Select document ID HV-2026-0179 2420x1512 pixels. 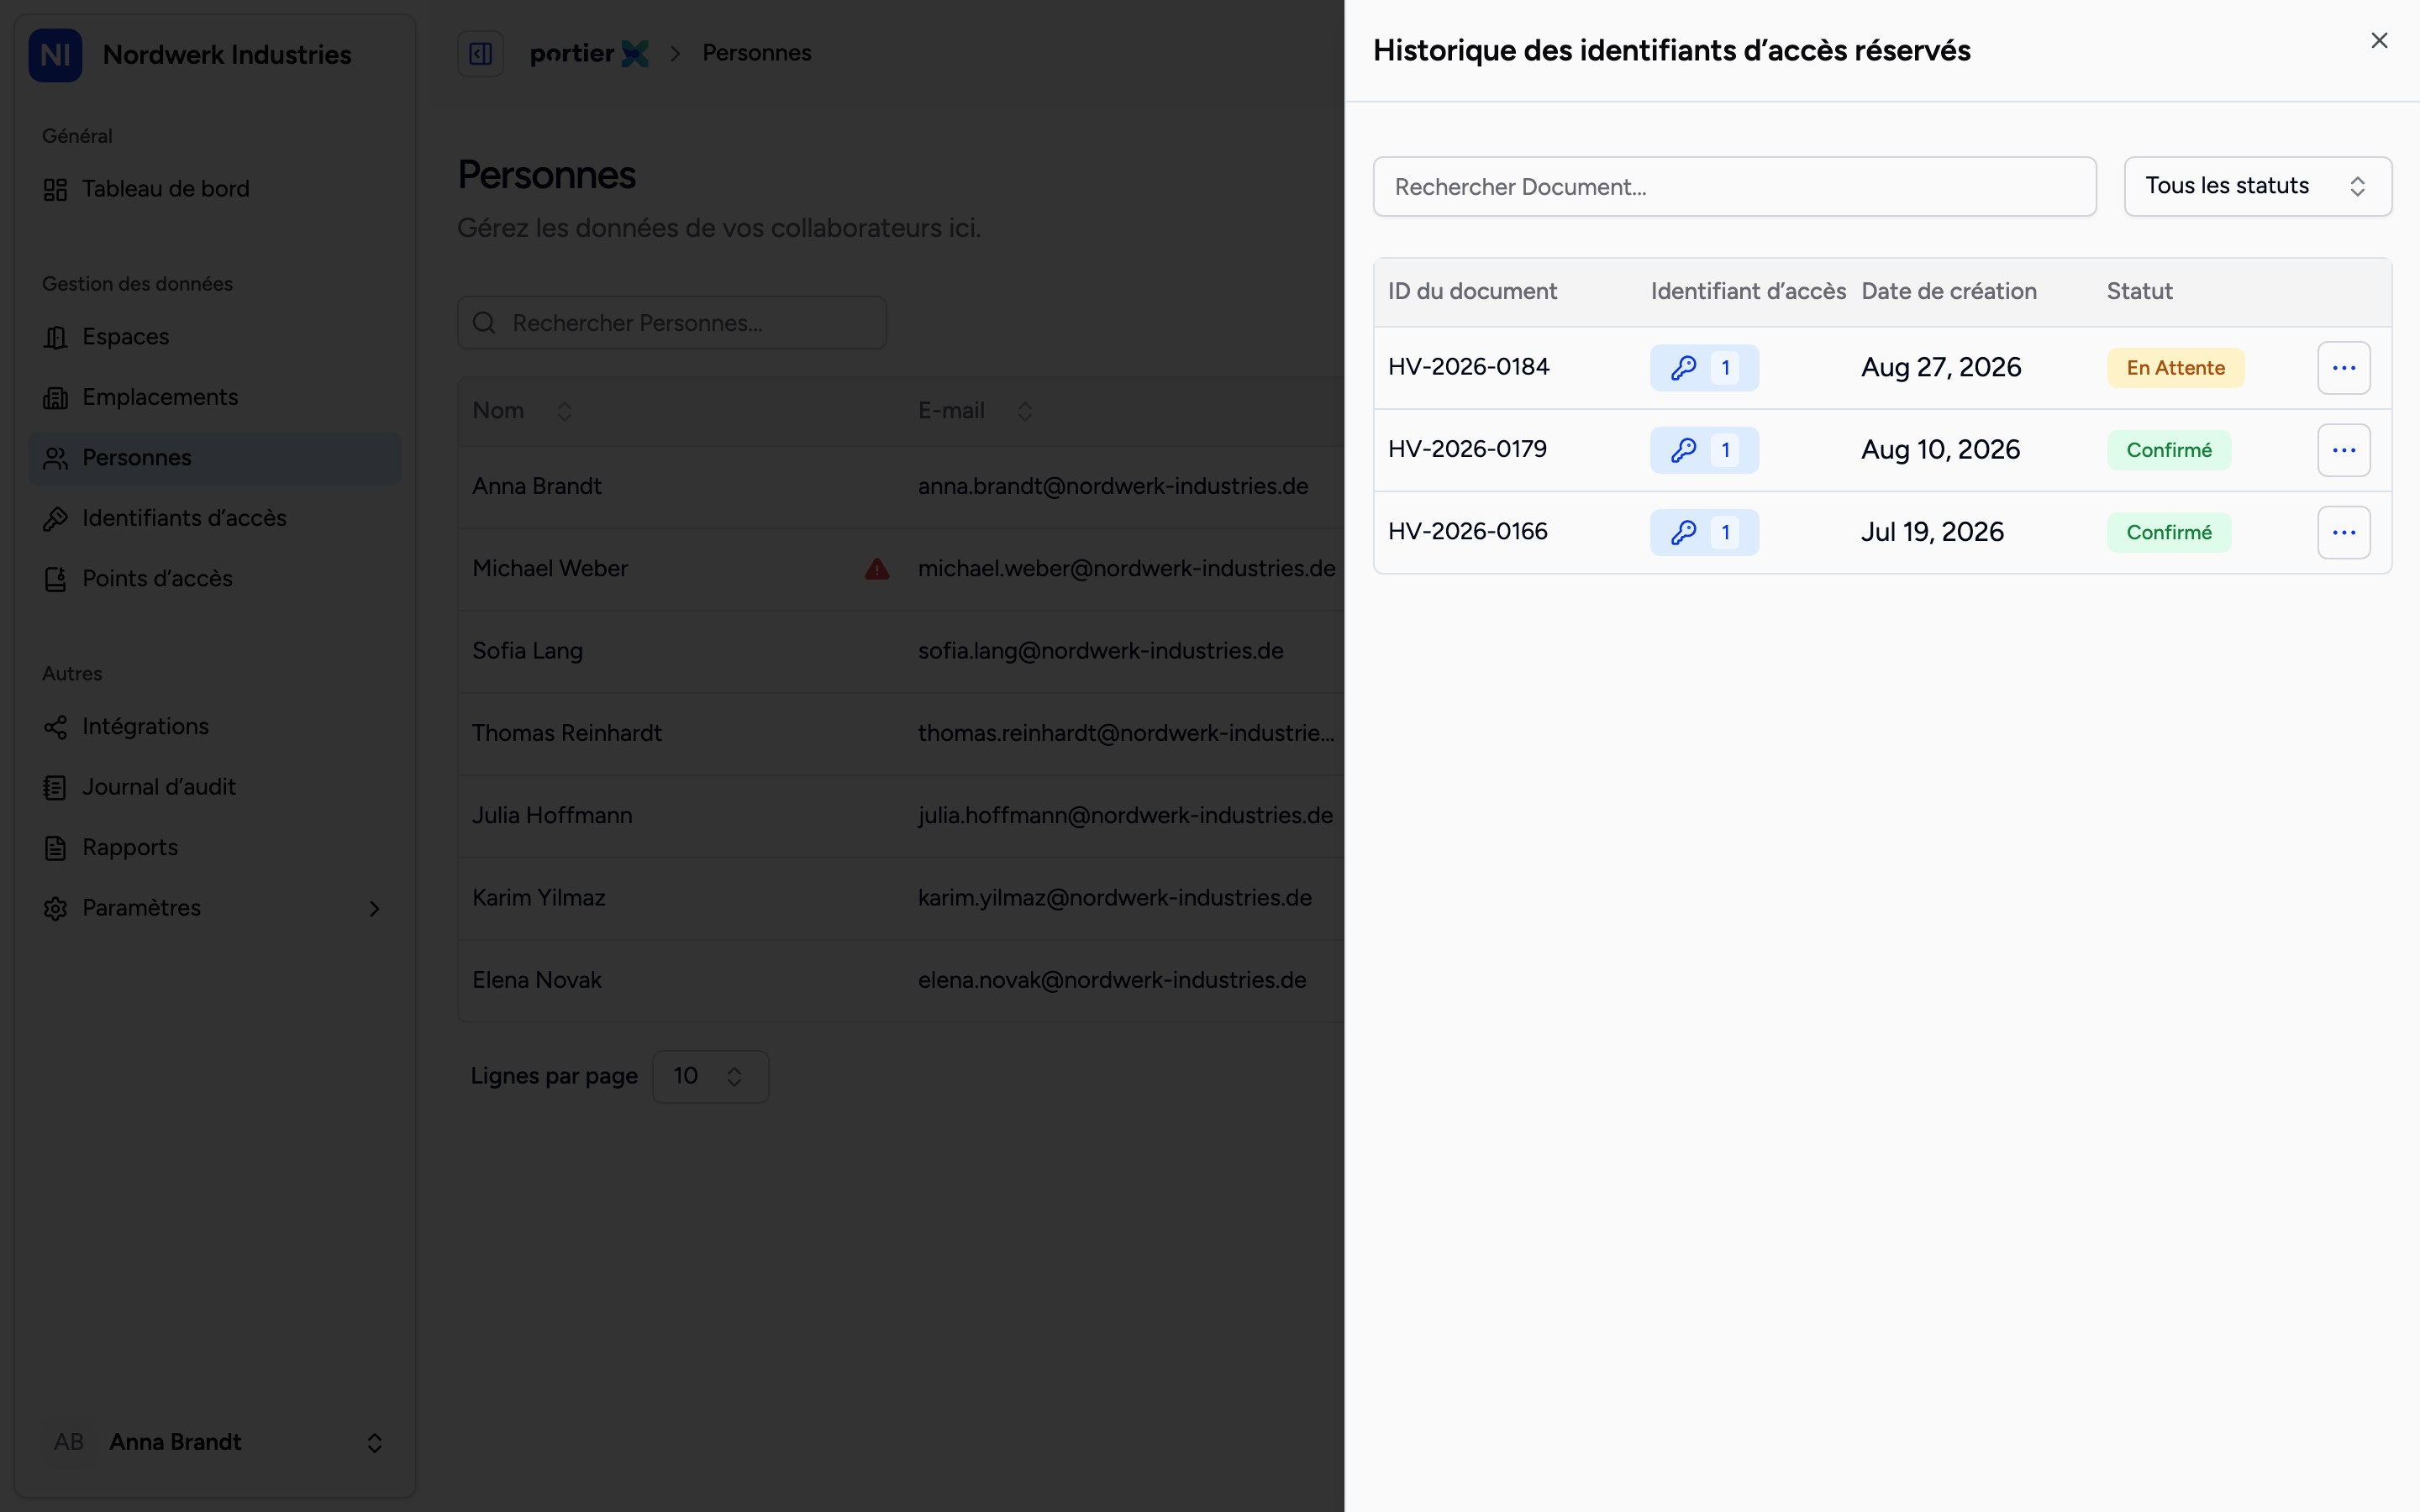[x=1467, y=449]
